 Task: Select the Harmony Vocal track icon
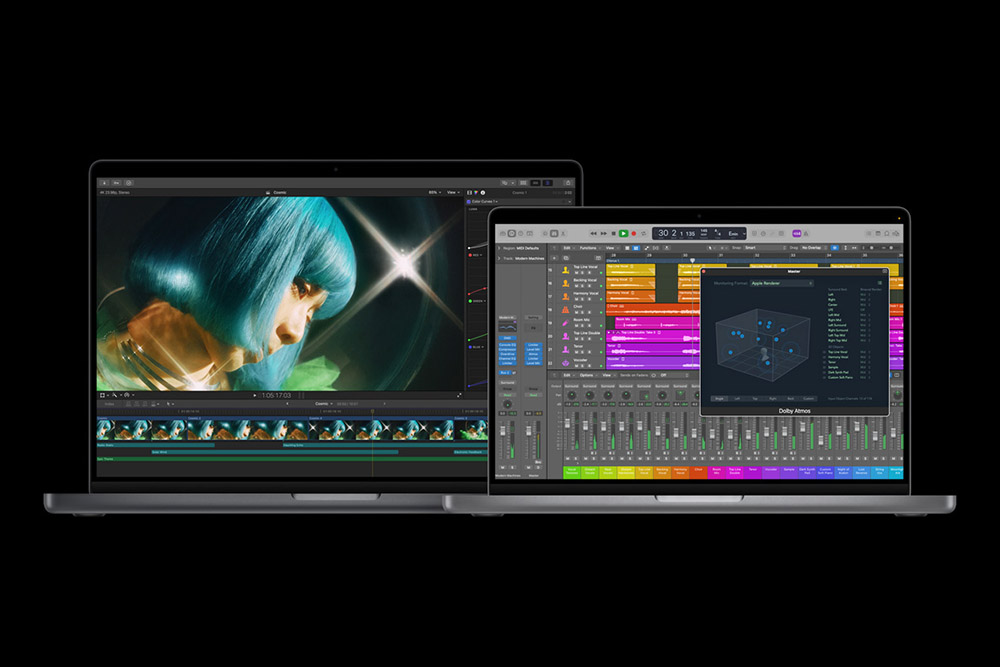click(x=566, y=297)
